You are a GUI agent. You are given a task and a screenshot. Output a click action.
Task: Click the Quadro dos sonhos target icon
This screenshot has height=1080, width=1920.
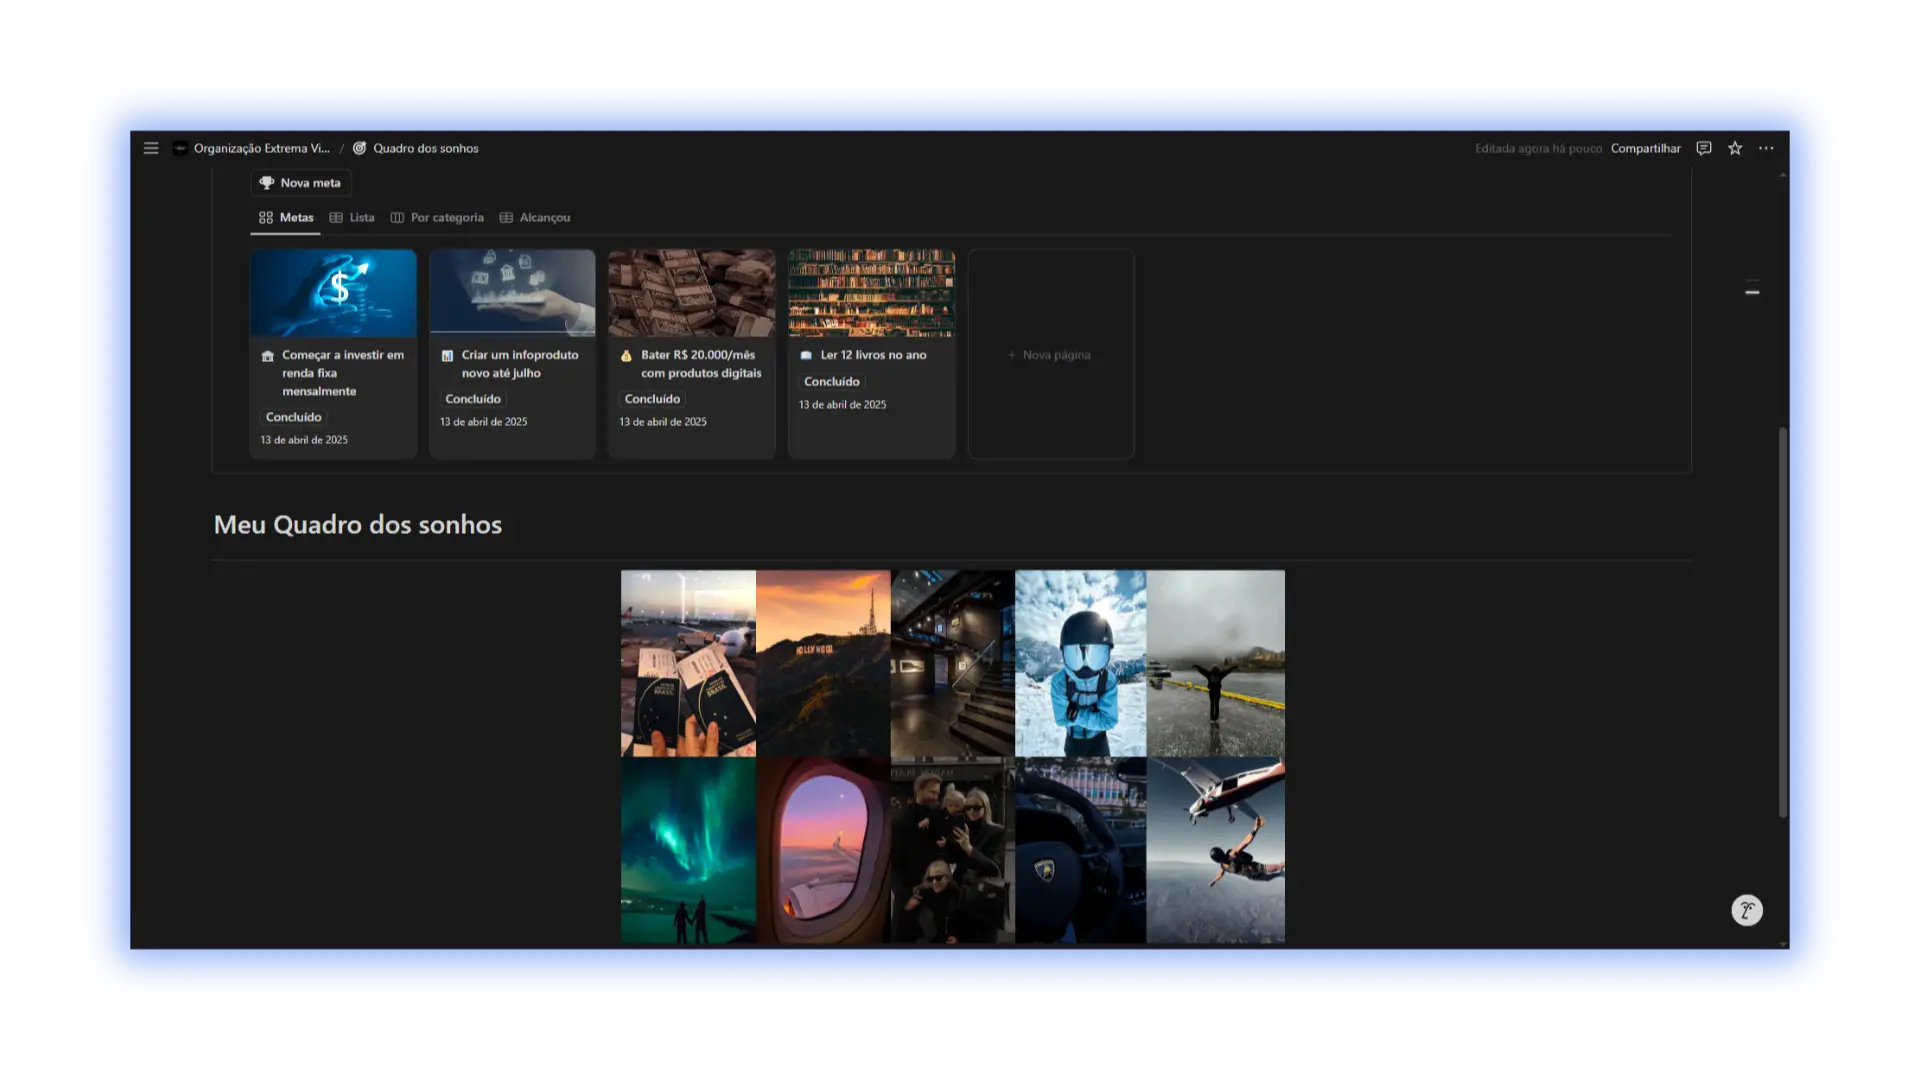(359, 148)
